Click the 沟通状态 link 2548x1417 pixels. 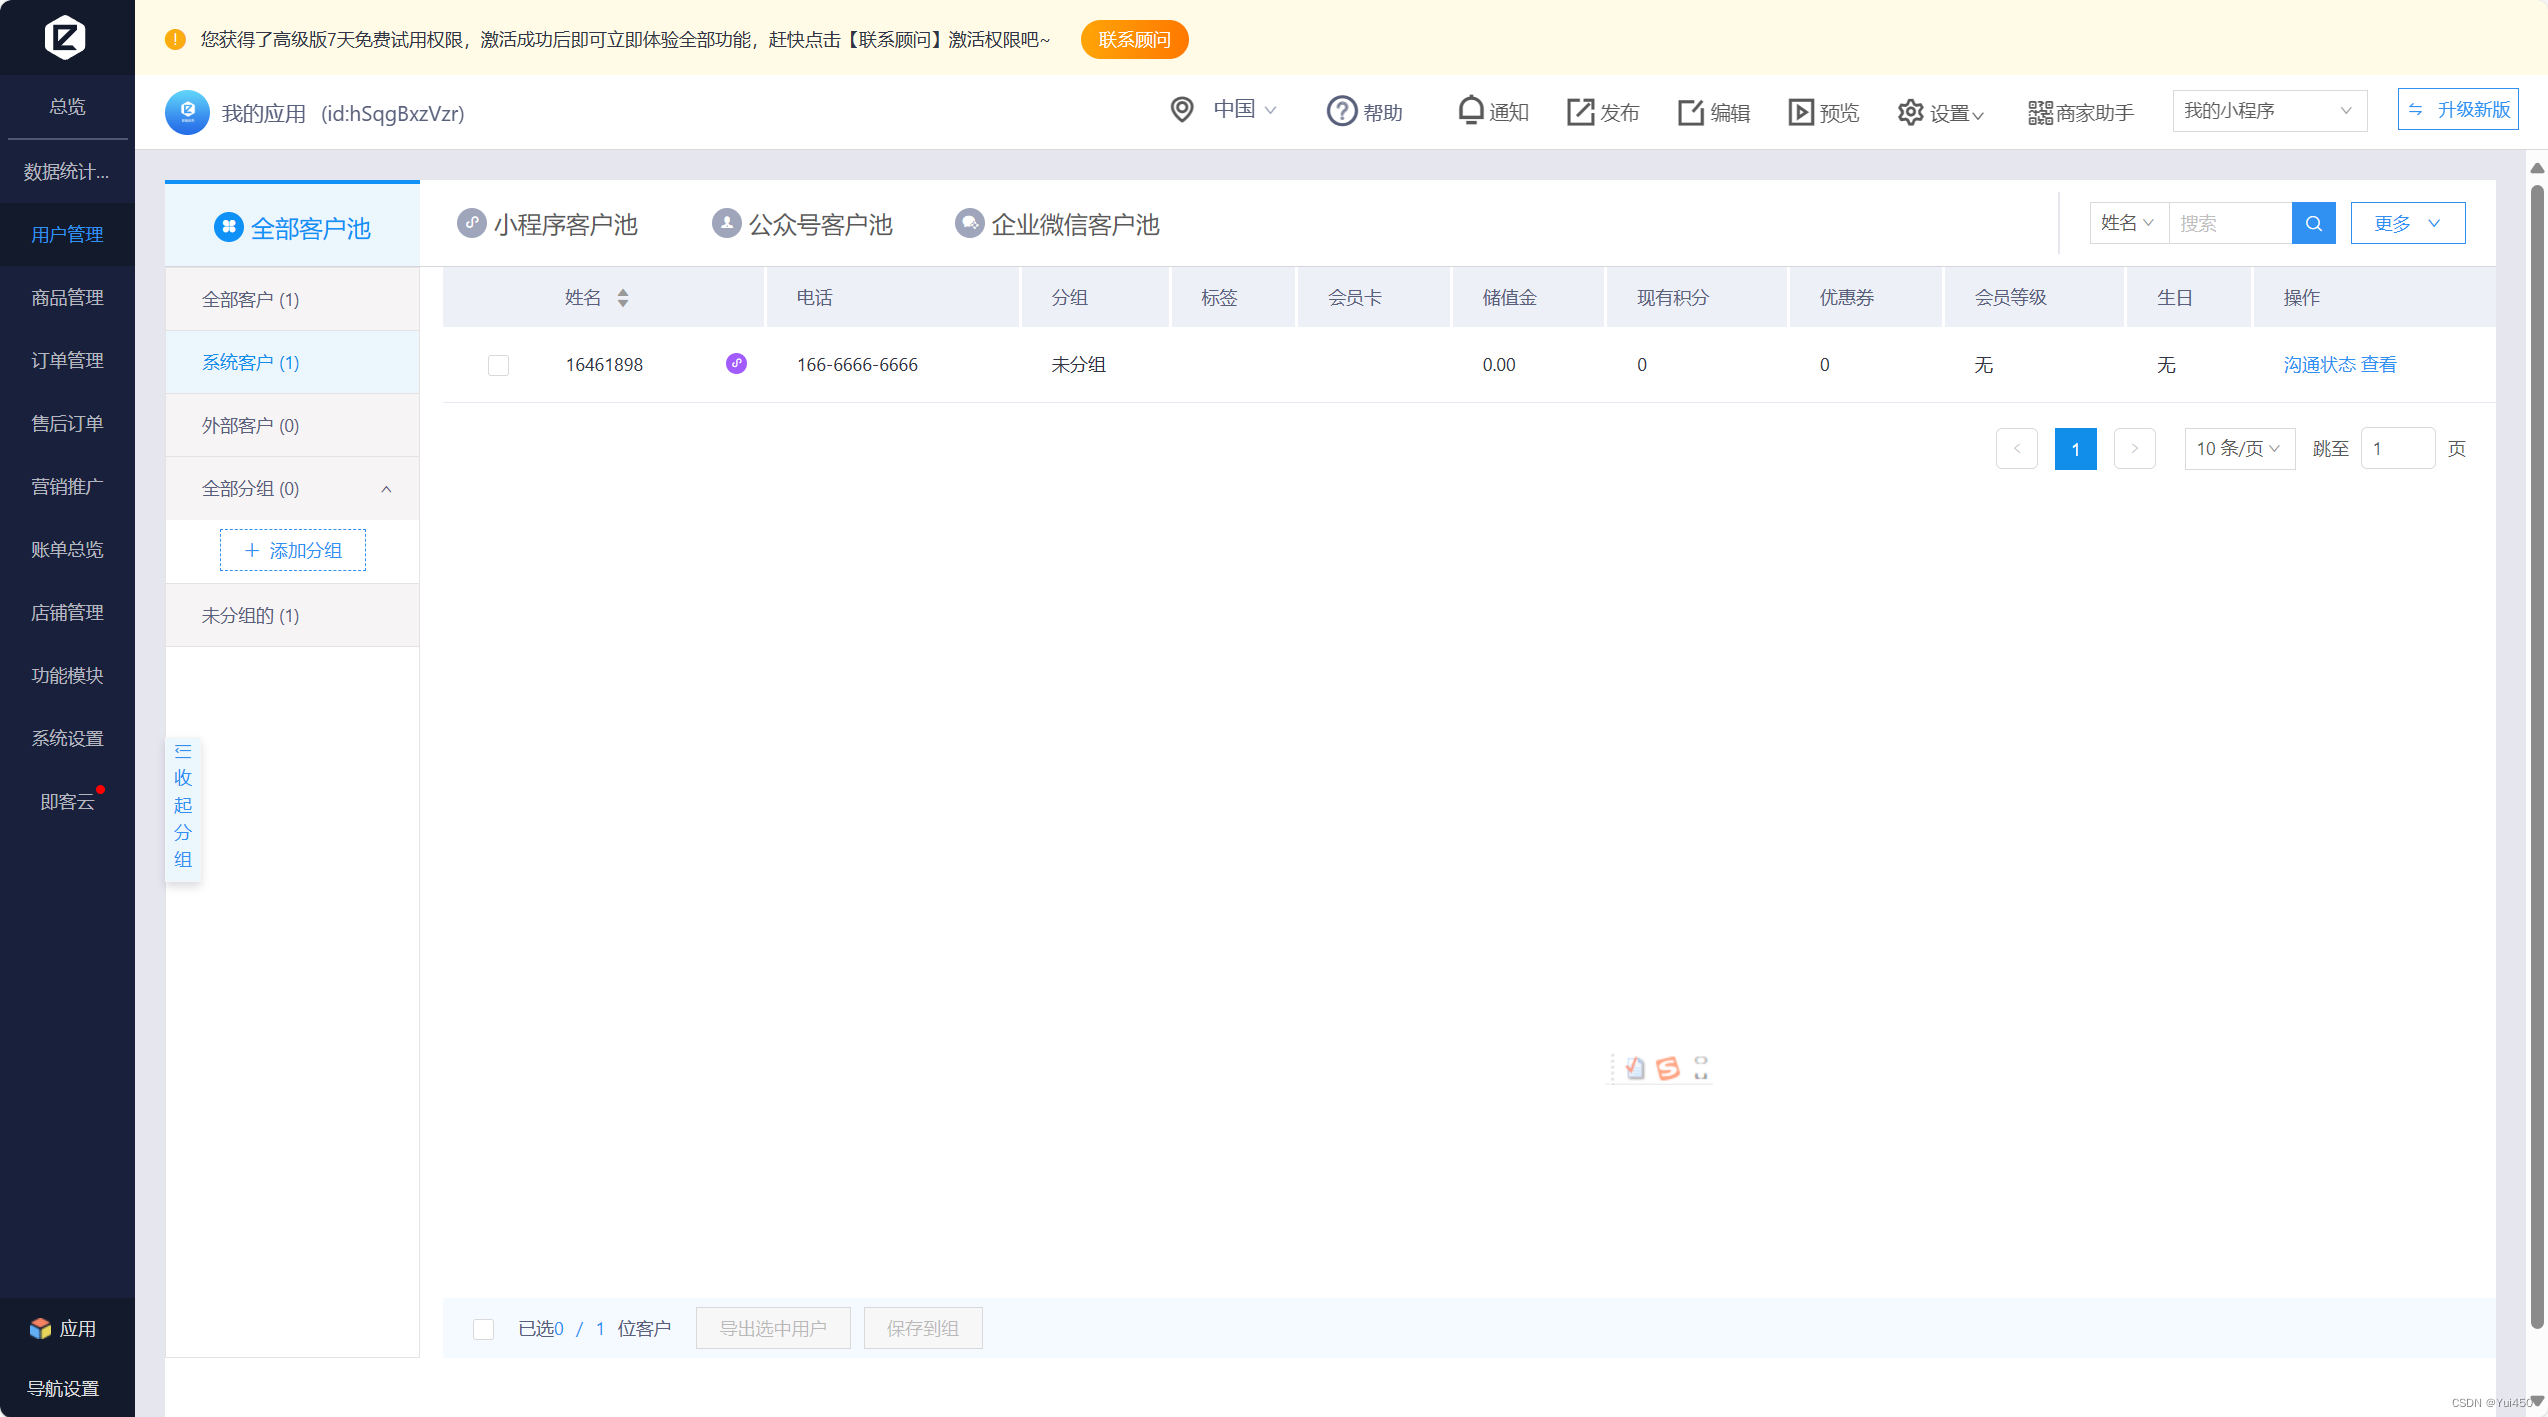2319,364
